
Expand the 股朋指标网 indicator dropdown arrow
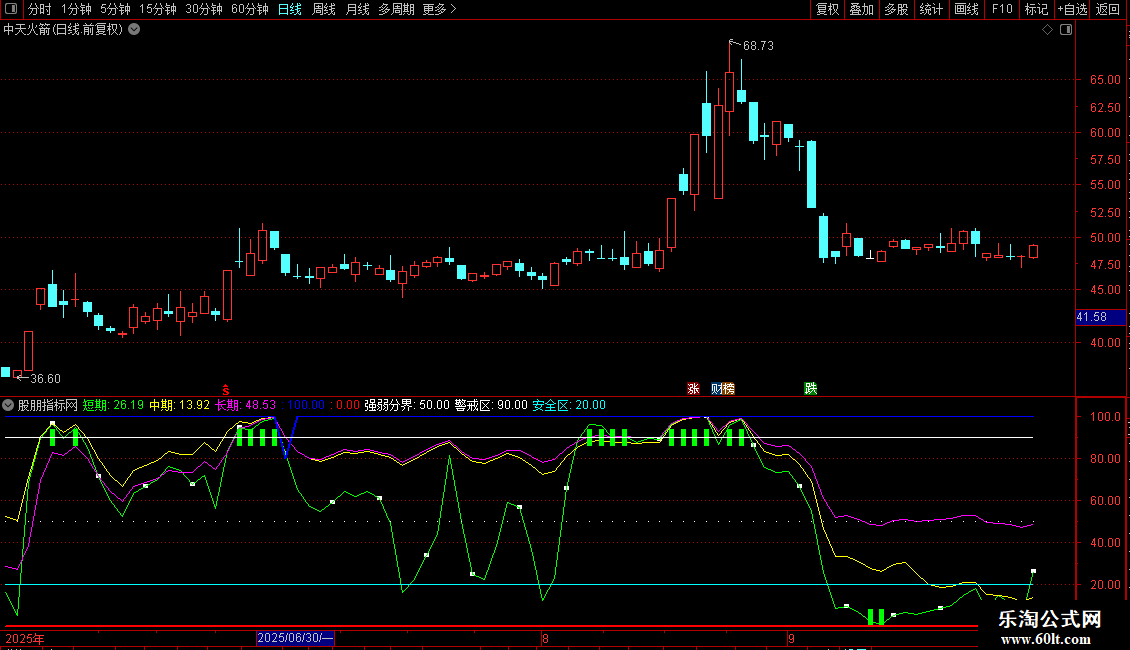9,406
